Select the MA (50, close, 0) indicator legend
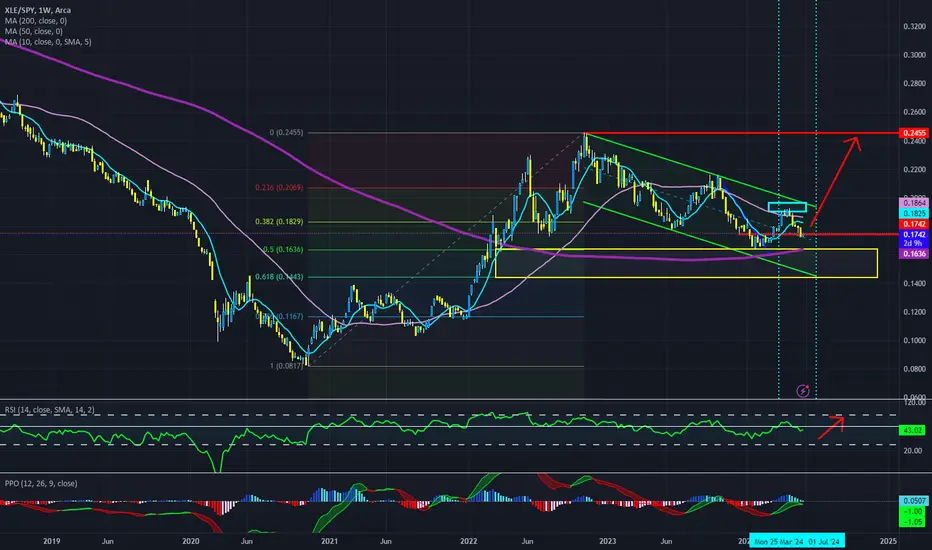 (x=33, y=31)
